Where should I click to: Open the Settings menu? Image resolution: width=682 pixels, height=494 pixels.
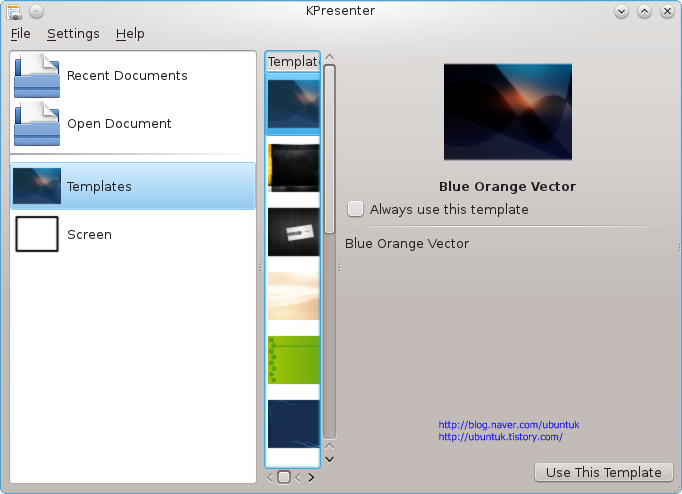(x=73, y=33)
